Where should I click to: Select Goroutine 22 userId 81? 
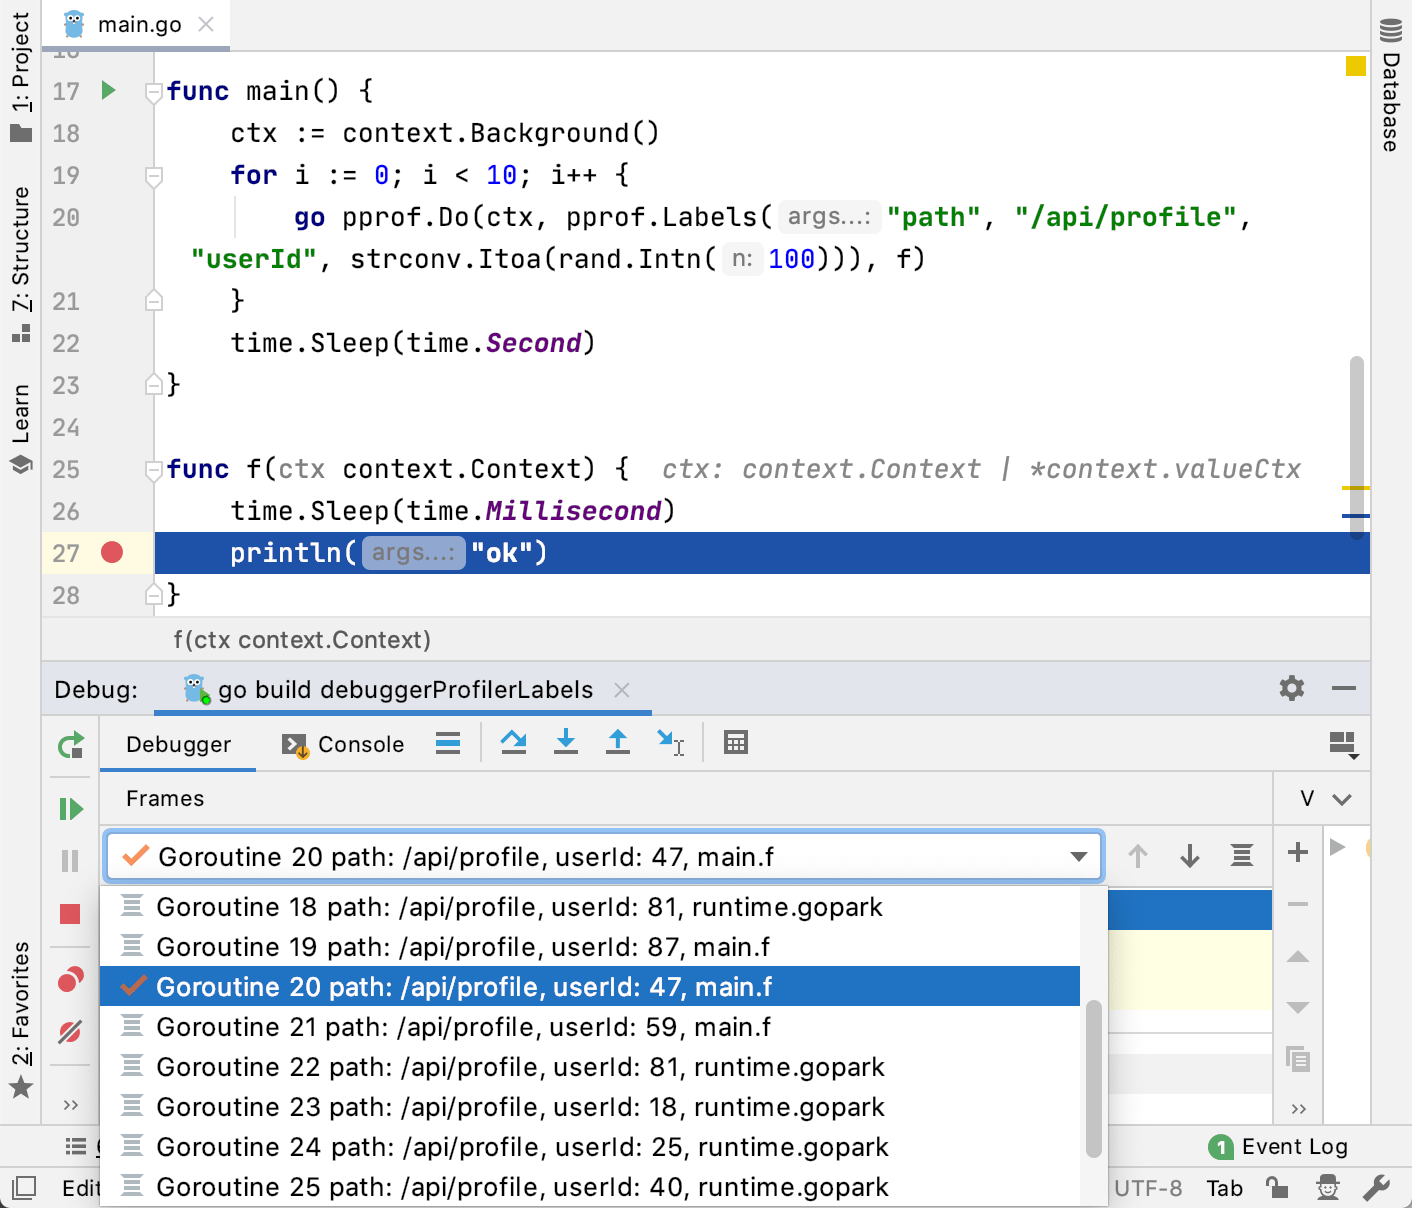click(590, 1067)
